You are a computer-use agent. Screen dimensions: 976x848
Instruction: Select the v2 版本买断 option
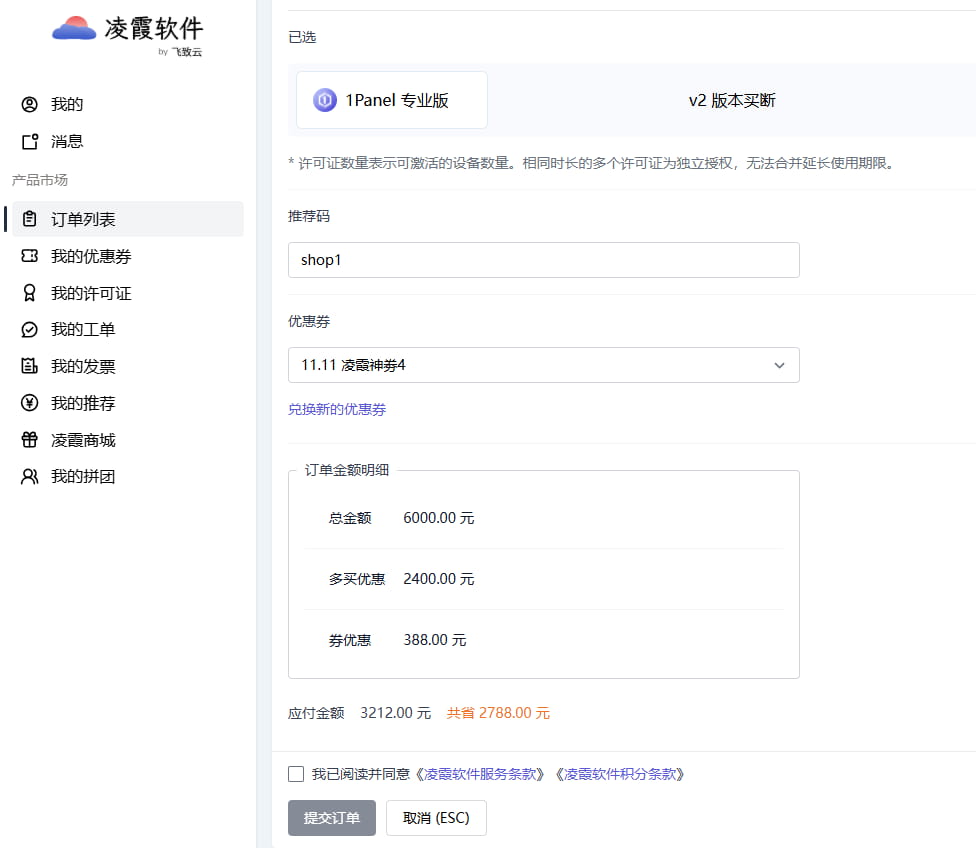pyautogui.click(x=731, y=100)
